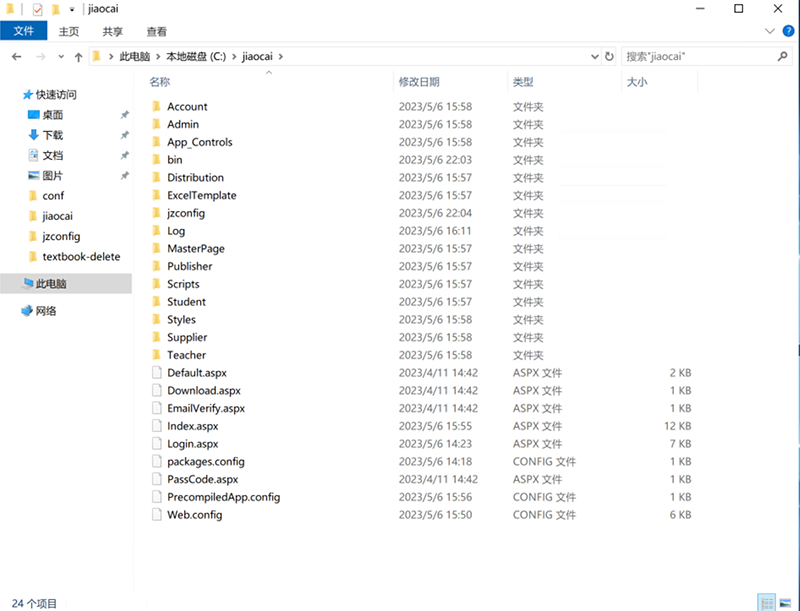This screenshot has height=611, width=800.
Task: Click jiaocai segment in address bar
Action: (x=257, y=56)
